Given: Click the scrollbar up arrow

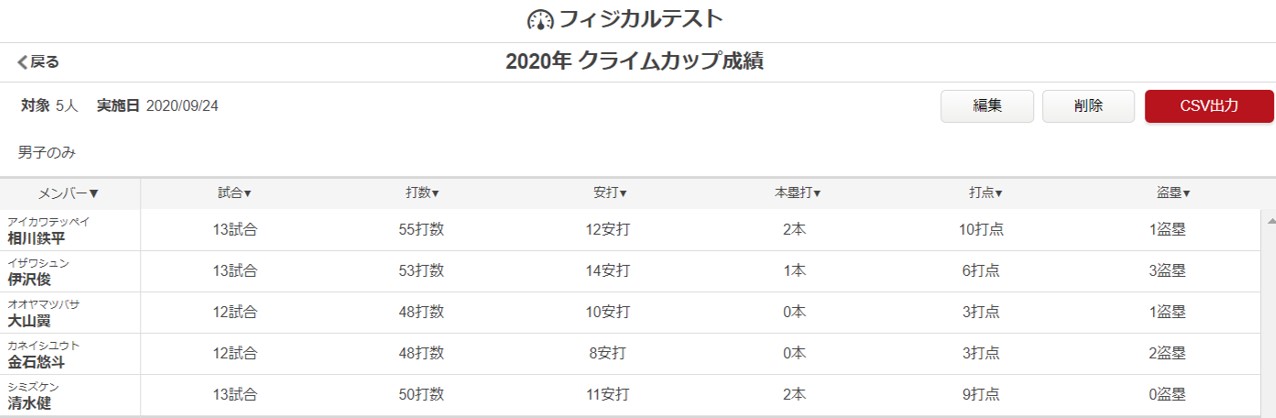Looking at the screenshot, I should click(1270, 219).
